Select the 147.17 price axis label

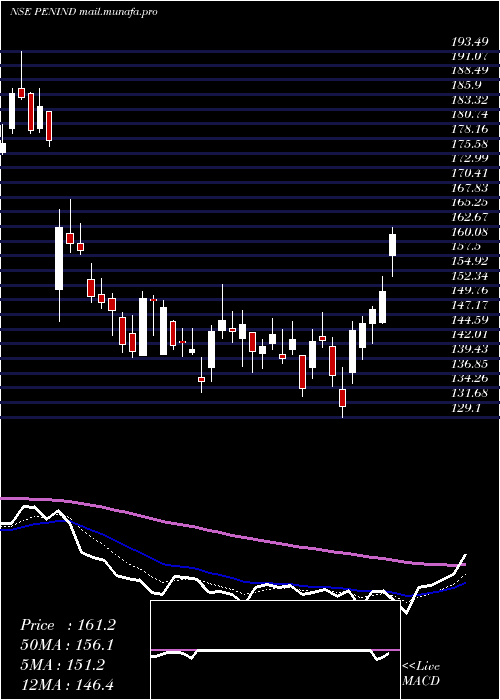click(x=469, y=305)
